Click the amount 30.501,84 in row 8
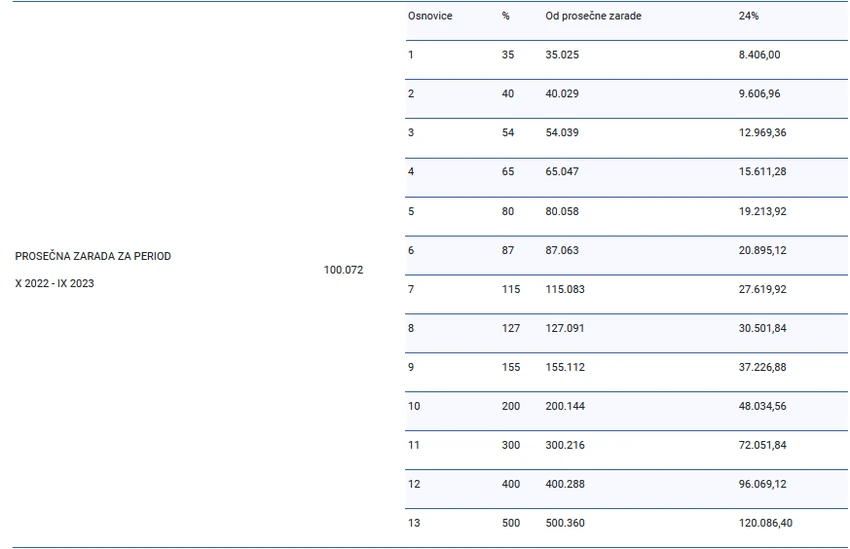This screenshot has height=549, width=850. pos(762,328)
